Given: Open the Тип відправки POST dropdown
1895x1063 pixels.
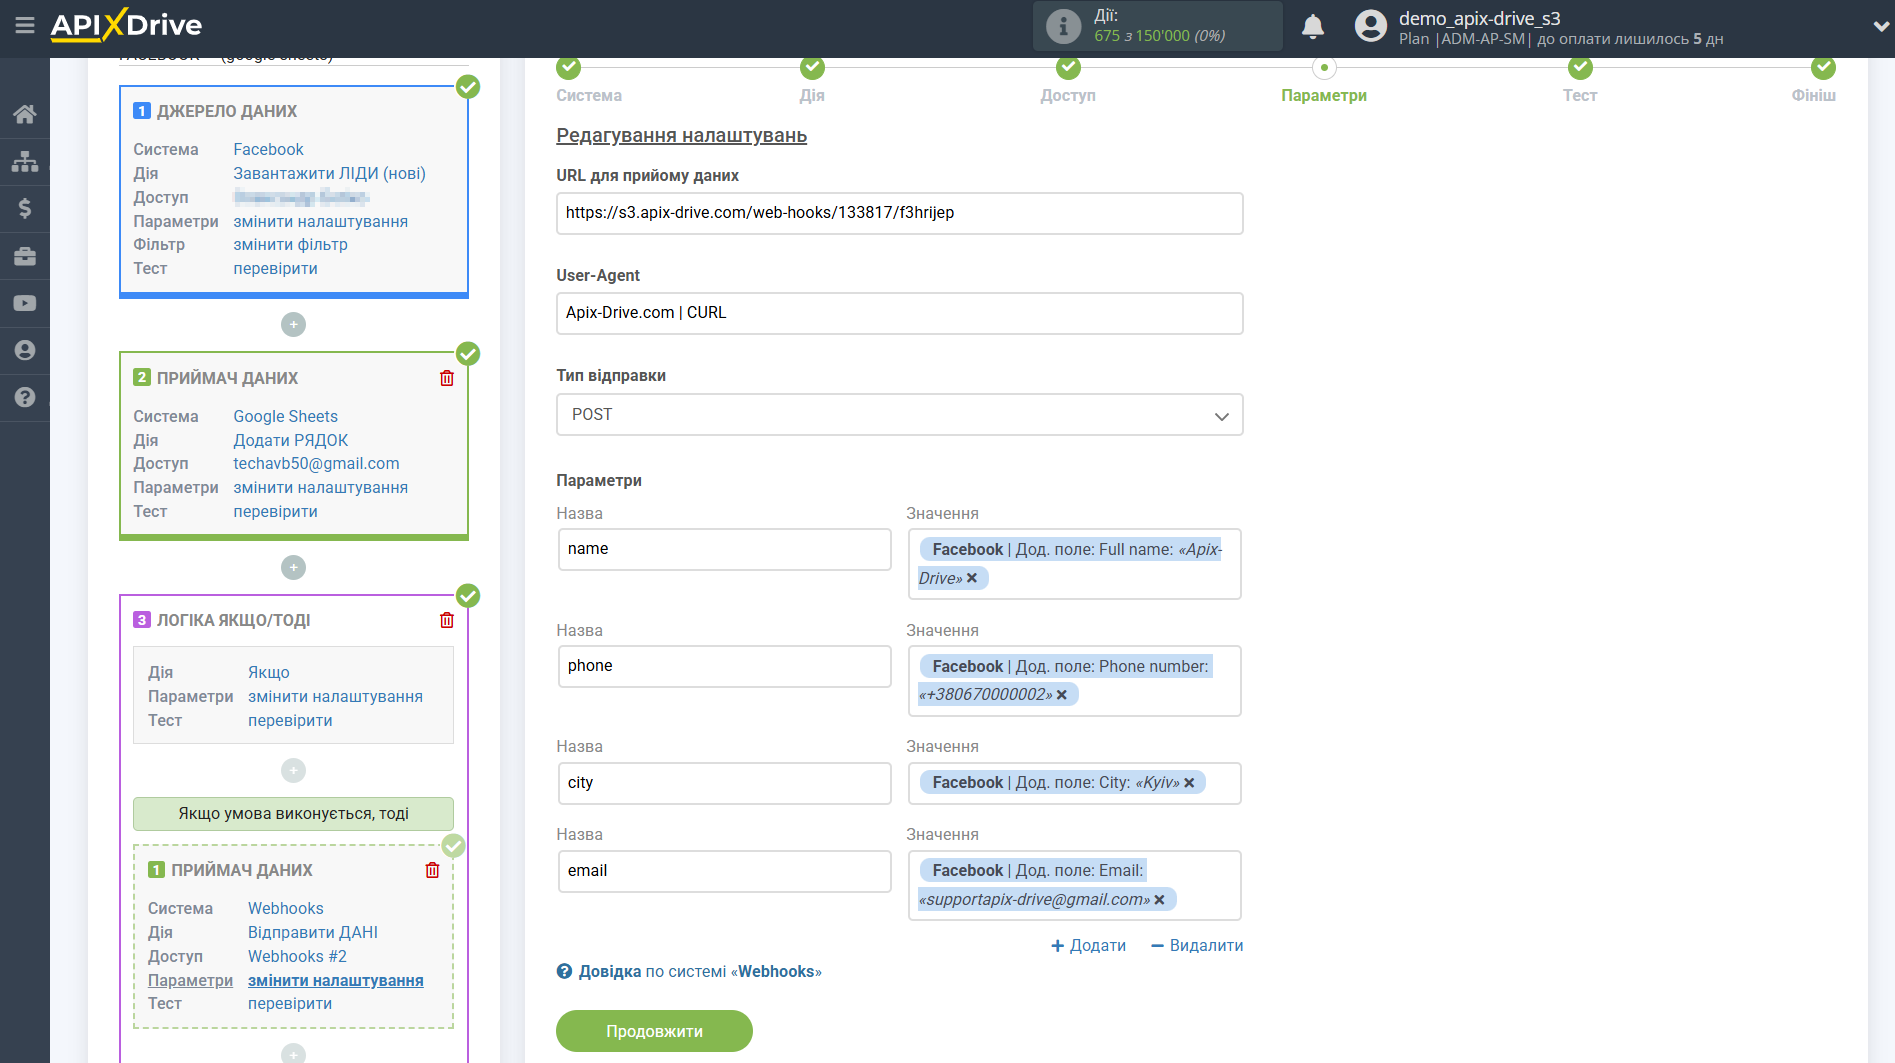Looking at the screenshot, I should (899, 415).
